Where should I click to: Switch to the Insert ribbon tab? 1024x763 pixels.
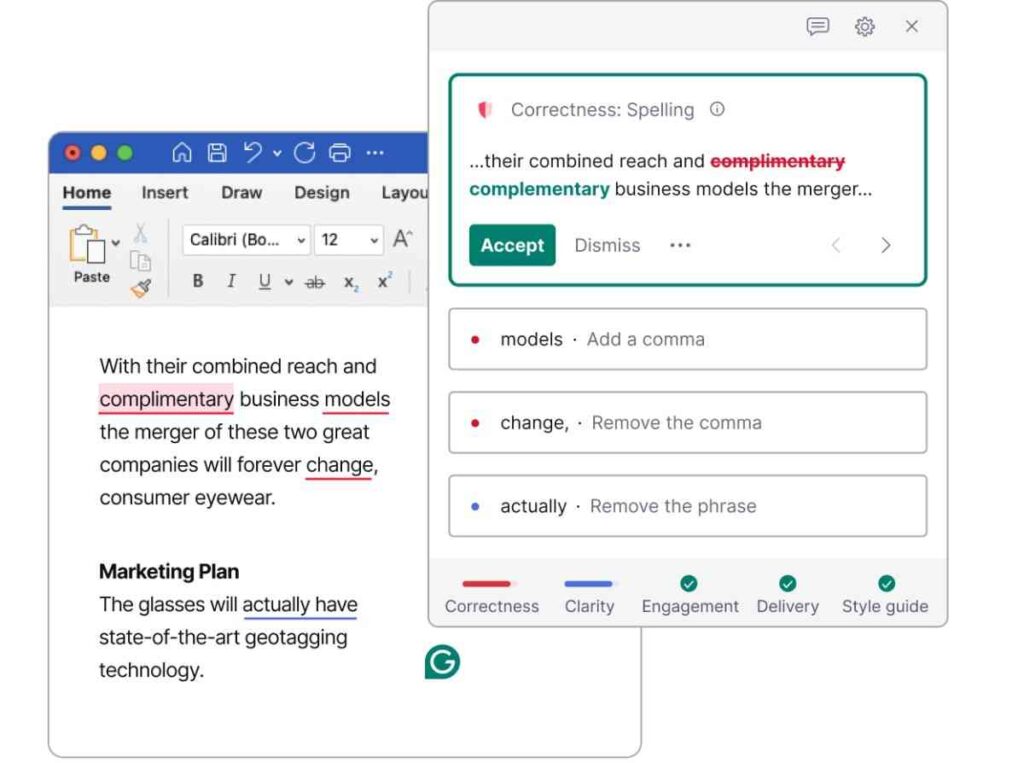[x=165, y=193]
